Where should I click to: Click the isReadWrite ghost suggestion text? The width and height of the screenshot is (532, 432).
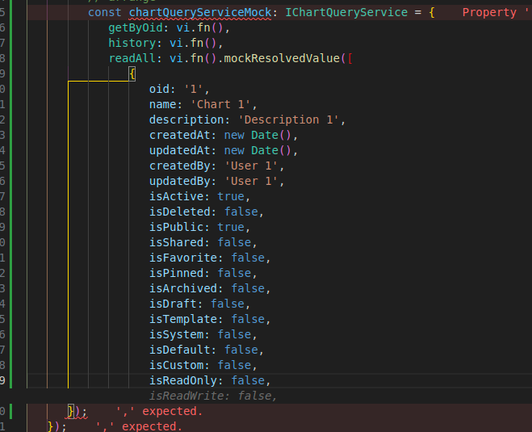(x=213, y=396)
